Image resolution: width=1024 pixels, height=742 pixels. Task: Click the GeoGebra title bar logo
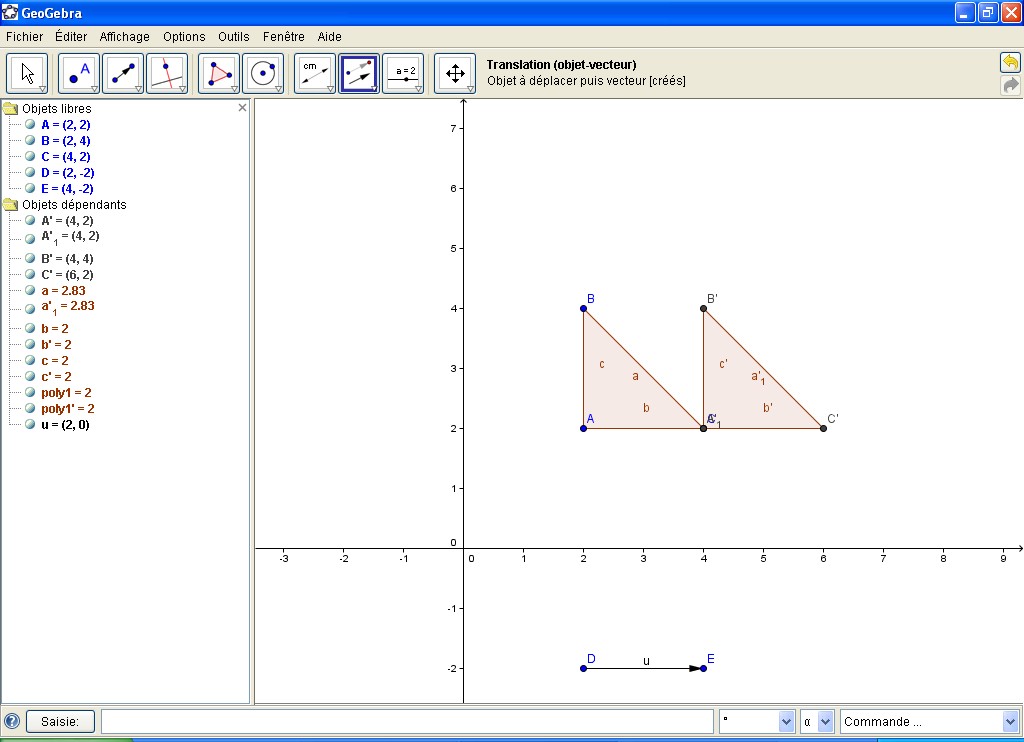tap(10, 12)
